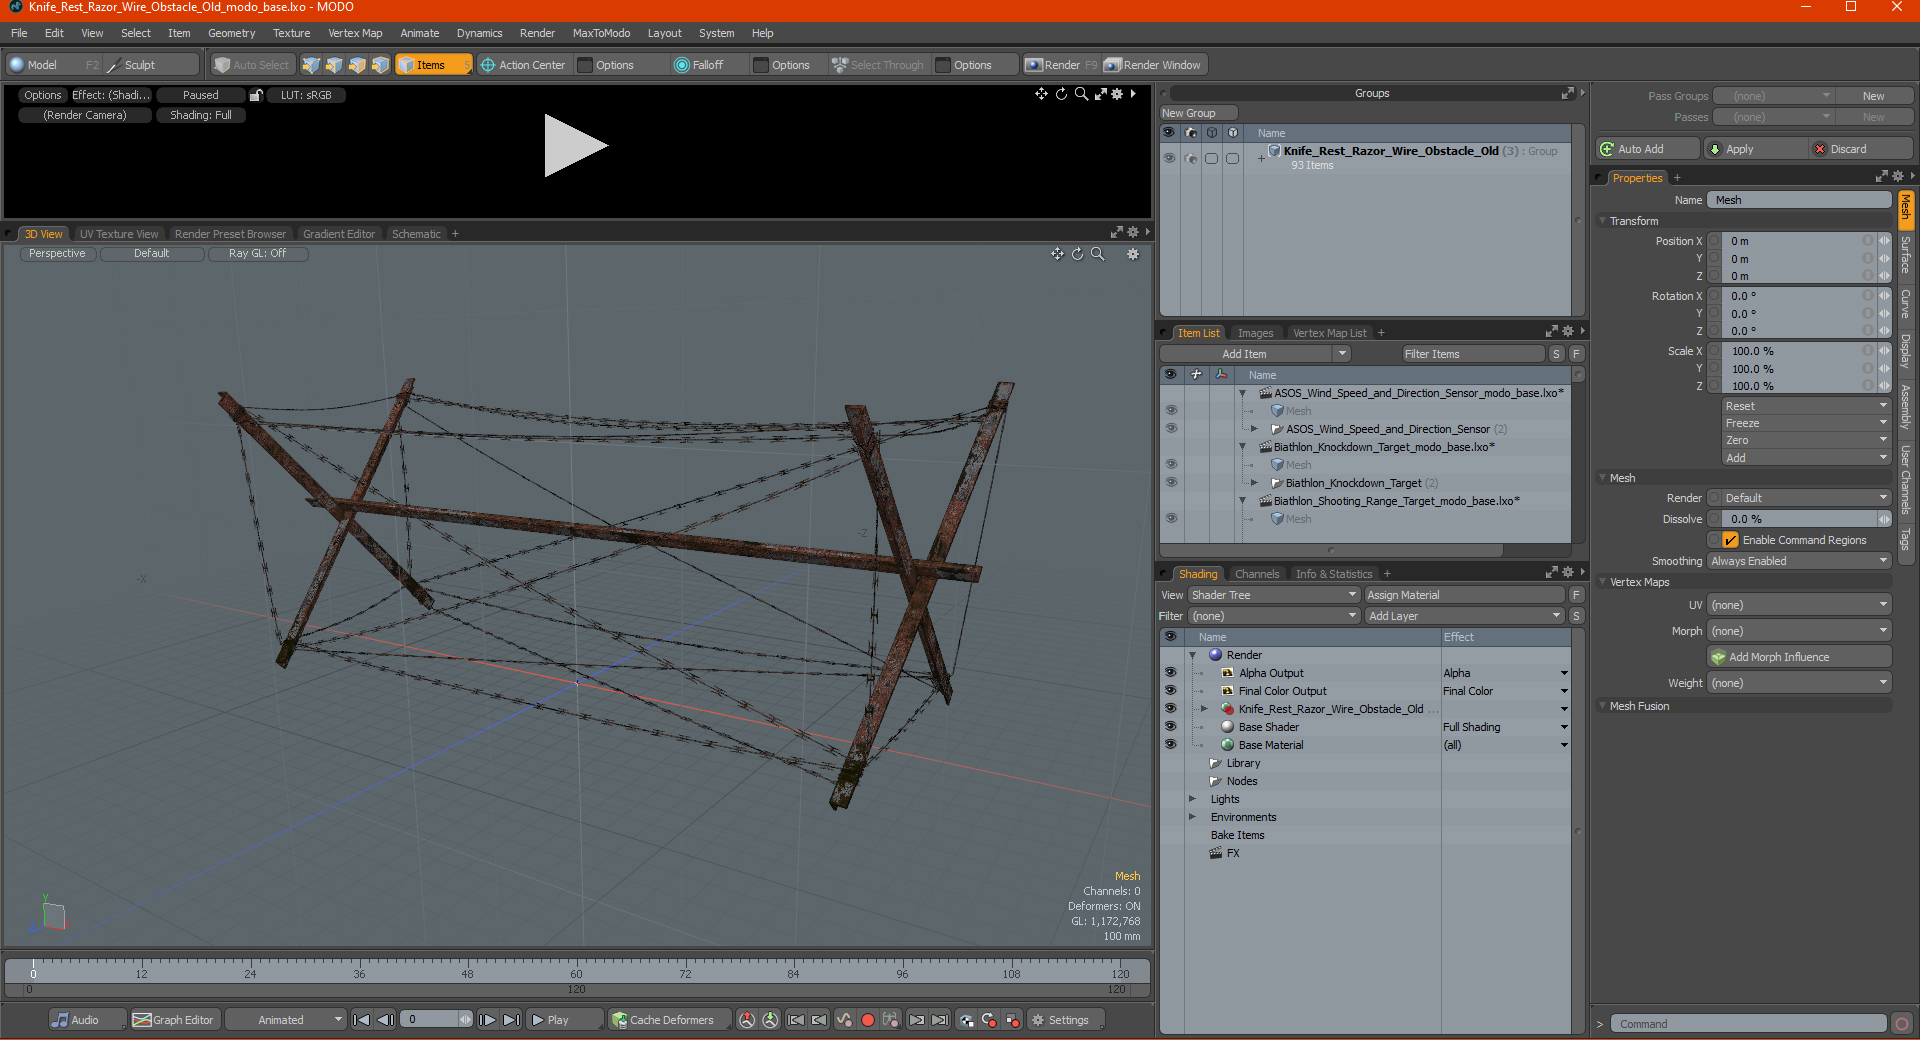This screenshot has height=1040, width=1920.
Task: Switch to UV Texture View tab
Action: [x=119, y=234]
